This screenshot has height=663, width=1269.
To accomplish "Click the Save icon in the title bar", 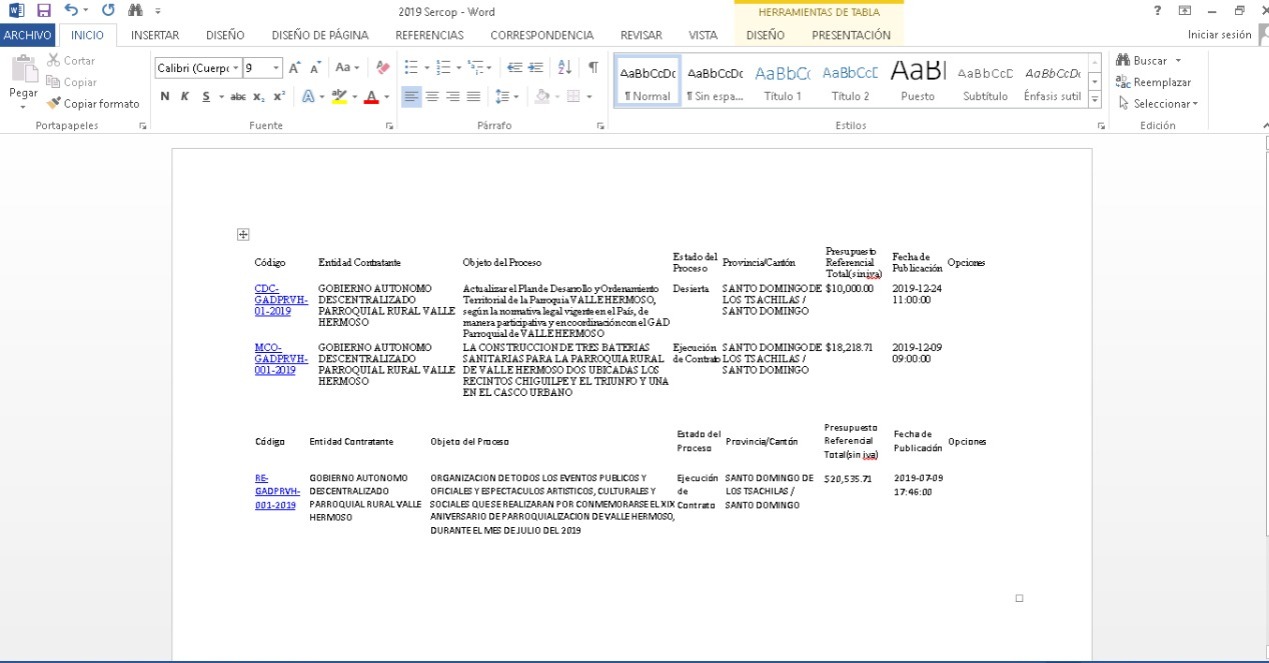I will [x=43, y=10].
